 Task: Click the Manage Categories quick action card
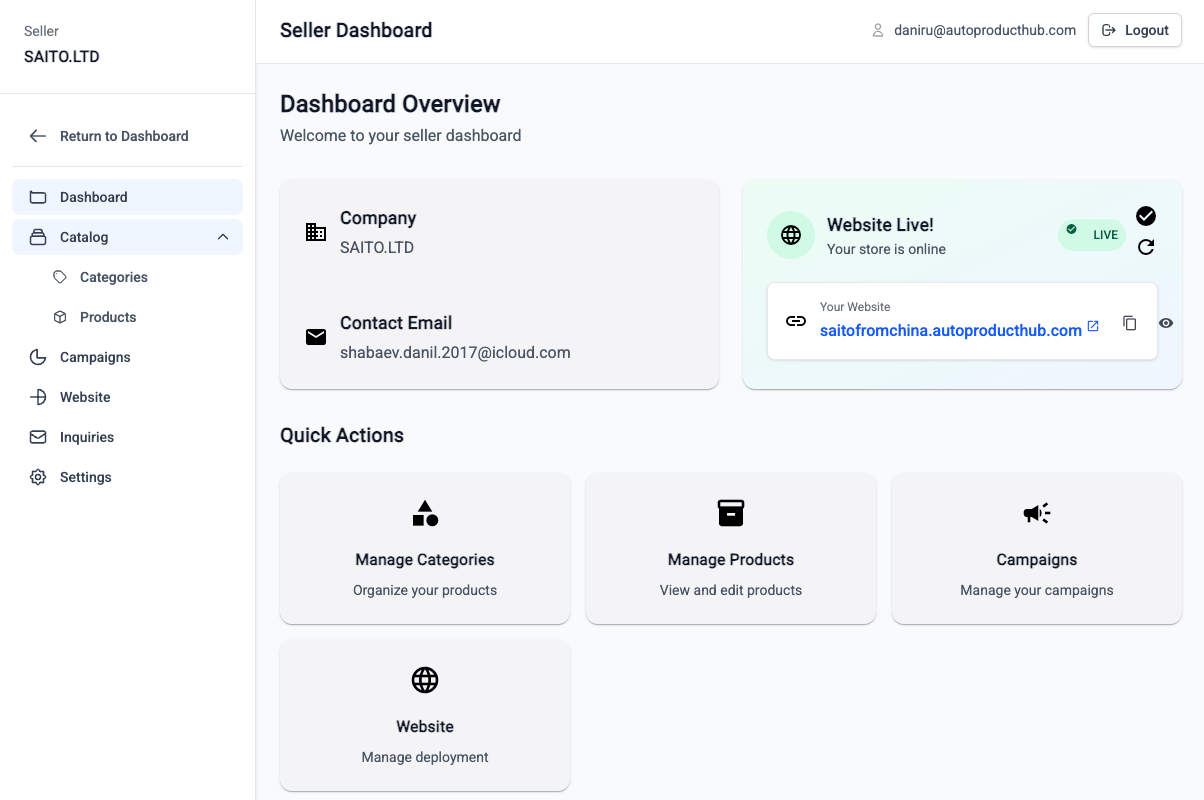click(424, 548)
